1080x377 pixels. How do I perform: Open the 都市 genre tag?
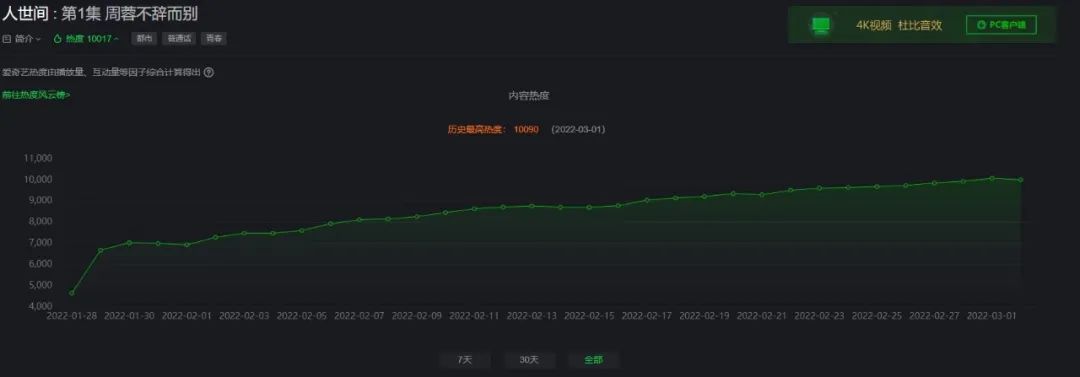(144, 39)
